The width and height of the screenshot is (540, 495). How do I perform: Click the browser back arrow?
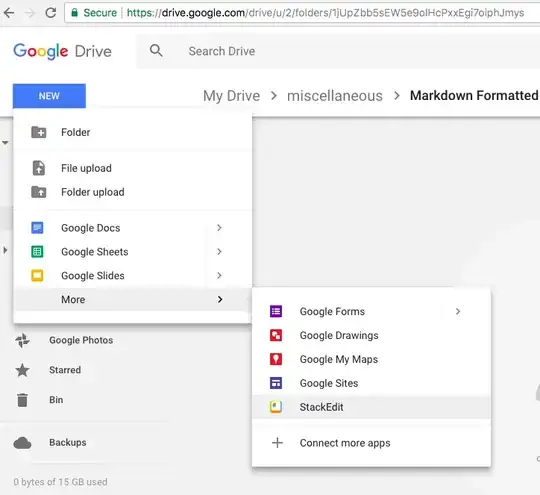[x=9, y=13]
